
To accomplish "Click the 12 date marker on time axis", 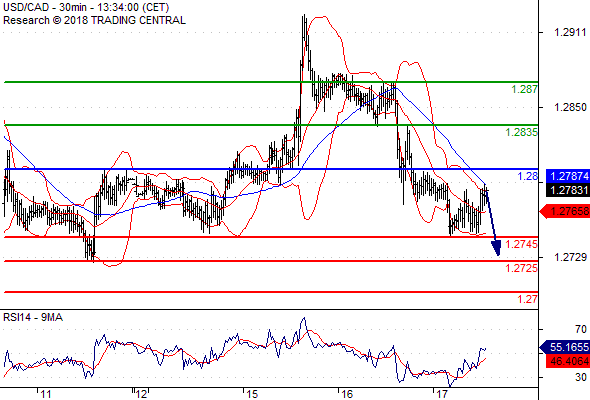I will [141, 394].
